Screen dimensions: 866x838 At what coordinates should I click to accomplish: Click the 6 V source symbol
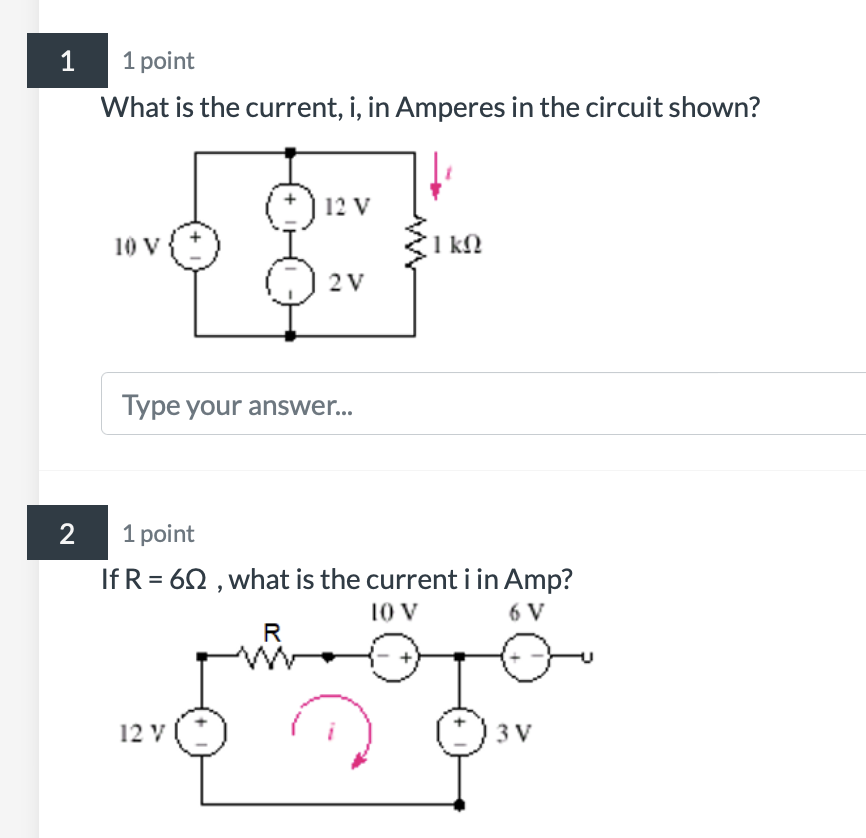[x=525, y=656]
